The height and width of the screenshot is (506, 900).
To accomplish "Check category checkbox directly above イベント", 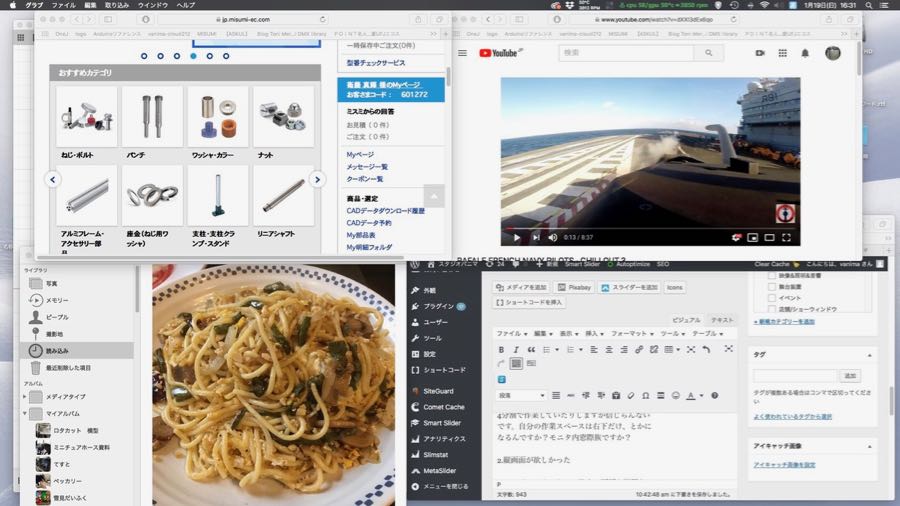I will [771, 286].
